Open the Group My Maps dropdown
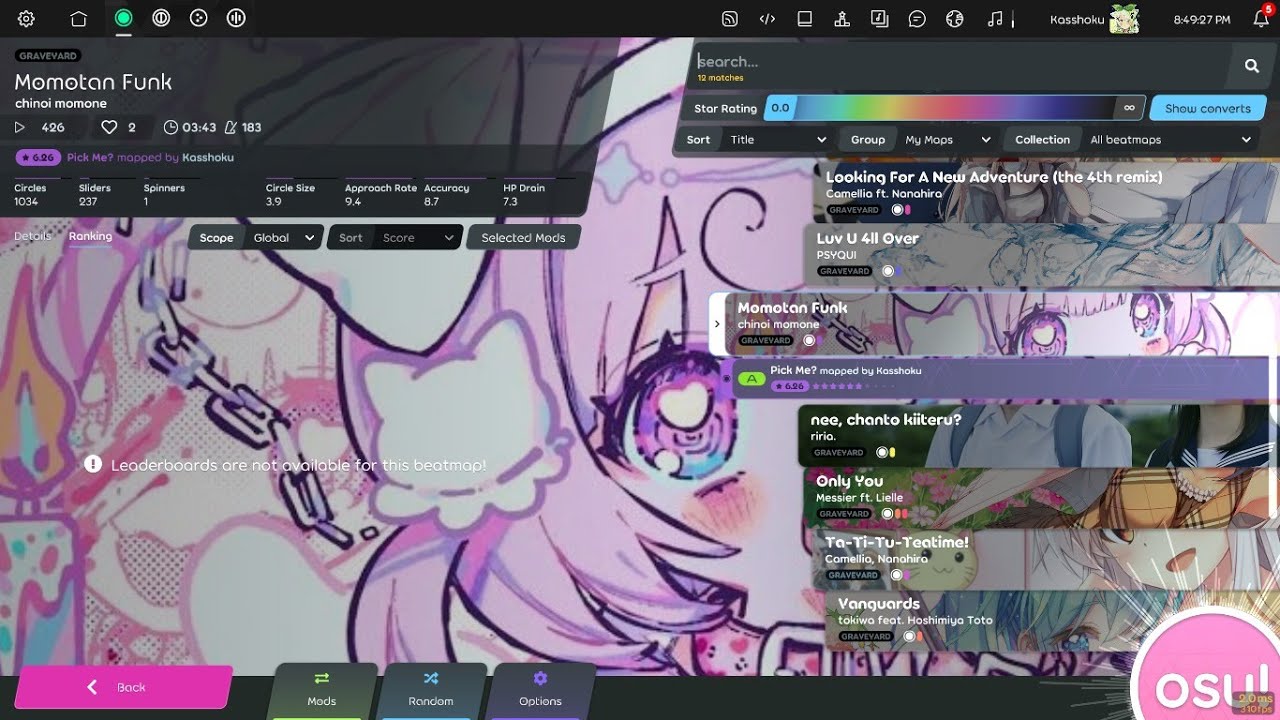 click(919, 140)
